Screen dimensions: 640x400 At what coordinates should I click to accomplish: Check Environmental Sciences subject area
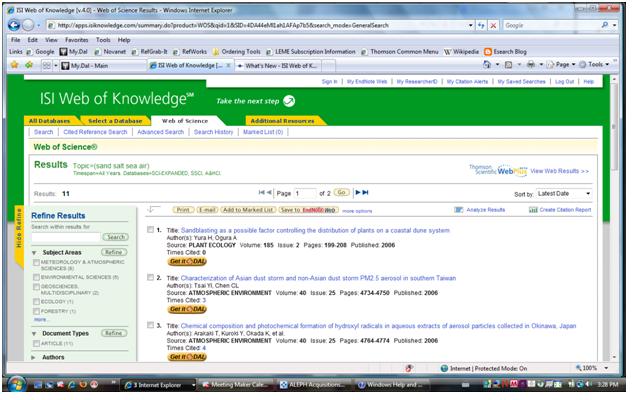[36, 278]
